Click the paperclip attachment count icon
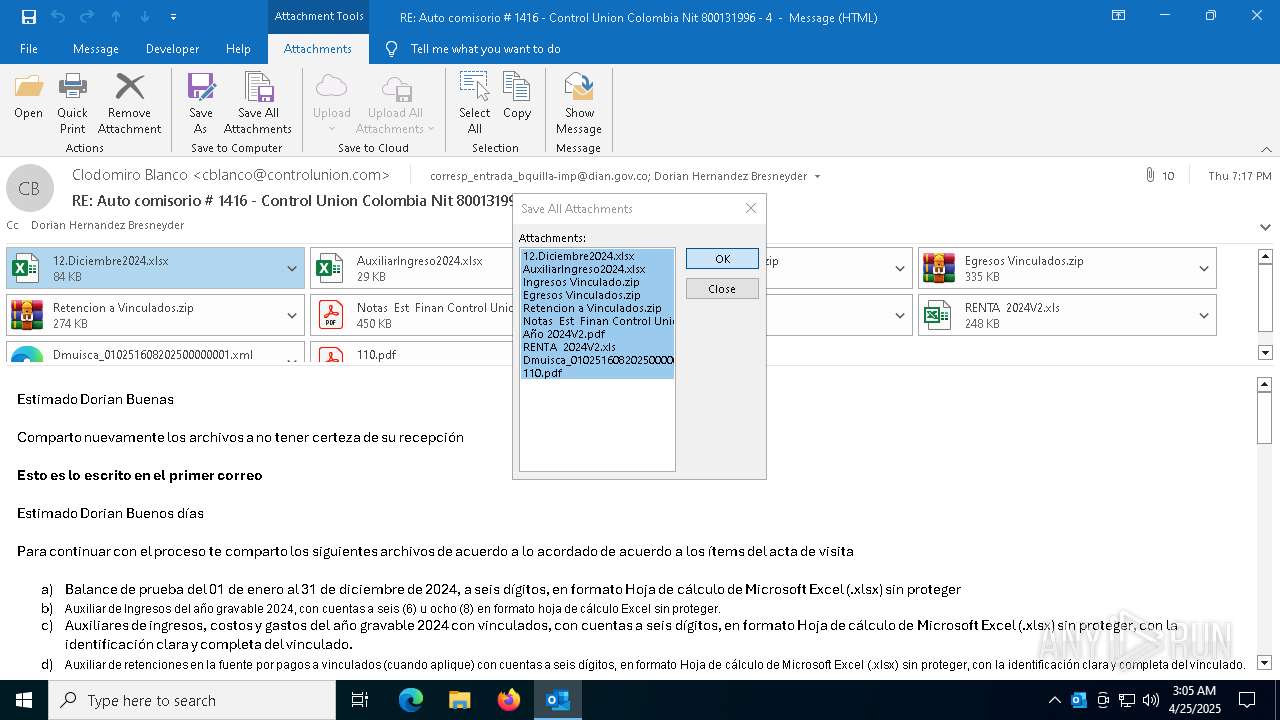This screenshot has width=1280, height=720. (x=1150, y=175)
